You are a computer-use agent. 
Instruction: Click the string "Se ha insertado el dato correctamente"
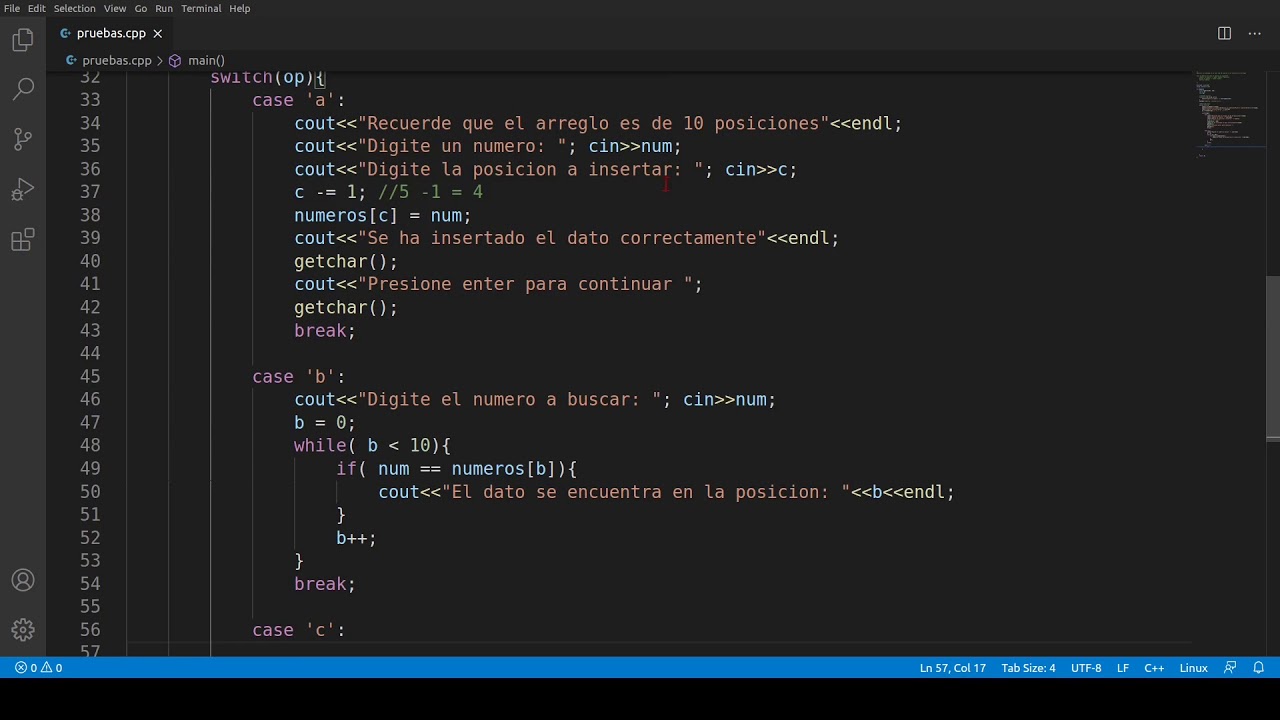(561, 238)
